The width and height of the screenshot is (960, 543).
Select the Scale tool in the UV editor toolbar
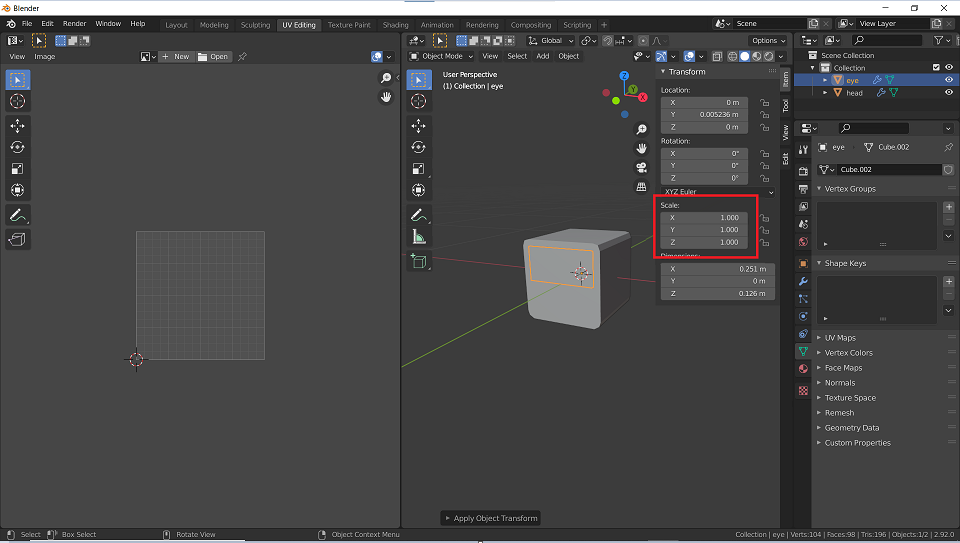point(17,169)
